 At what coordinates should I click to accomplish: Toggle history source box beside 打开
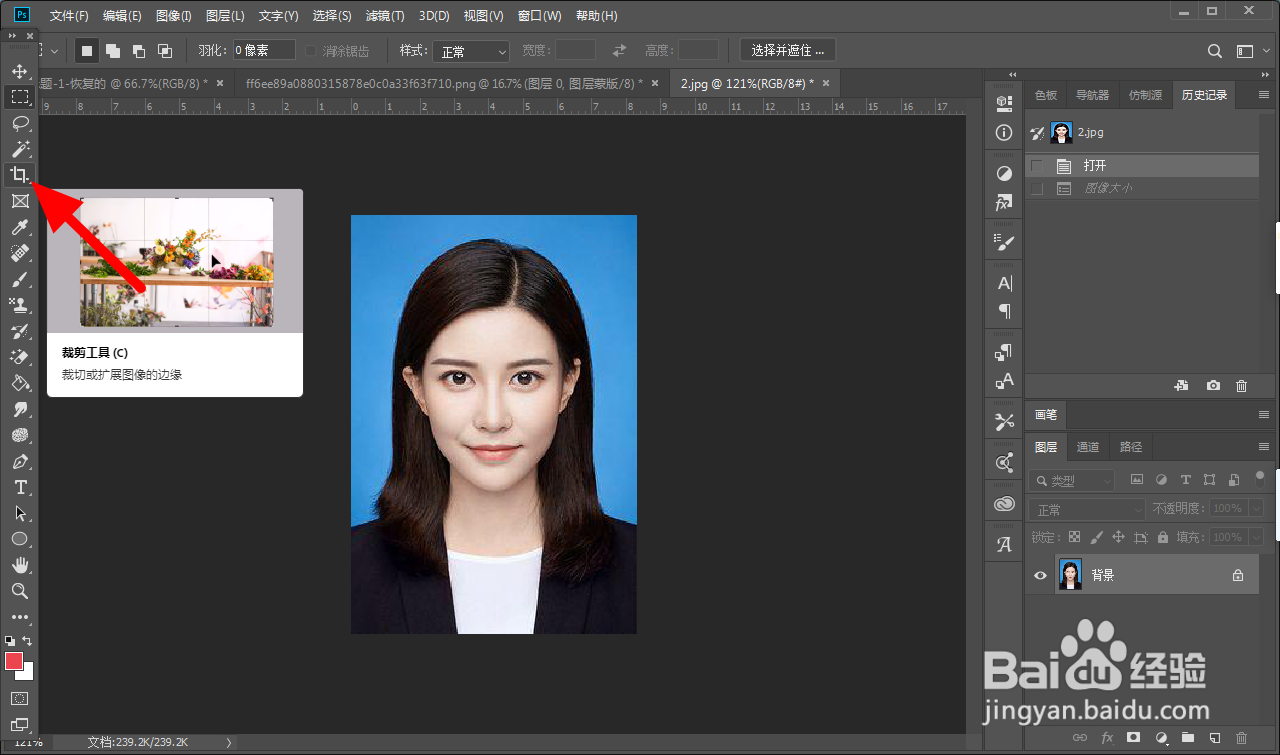tap(1037, 166)
